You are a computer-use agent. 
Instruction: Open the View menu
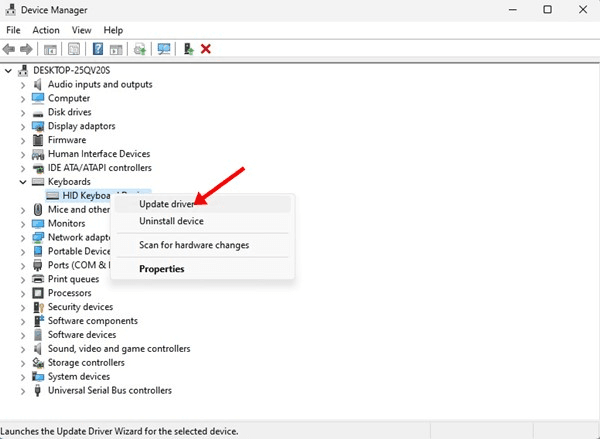coord(82,30)
